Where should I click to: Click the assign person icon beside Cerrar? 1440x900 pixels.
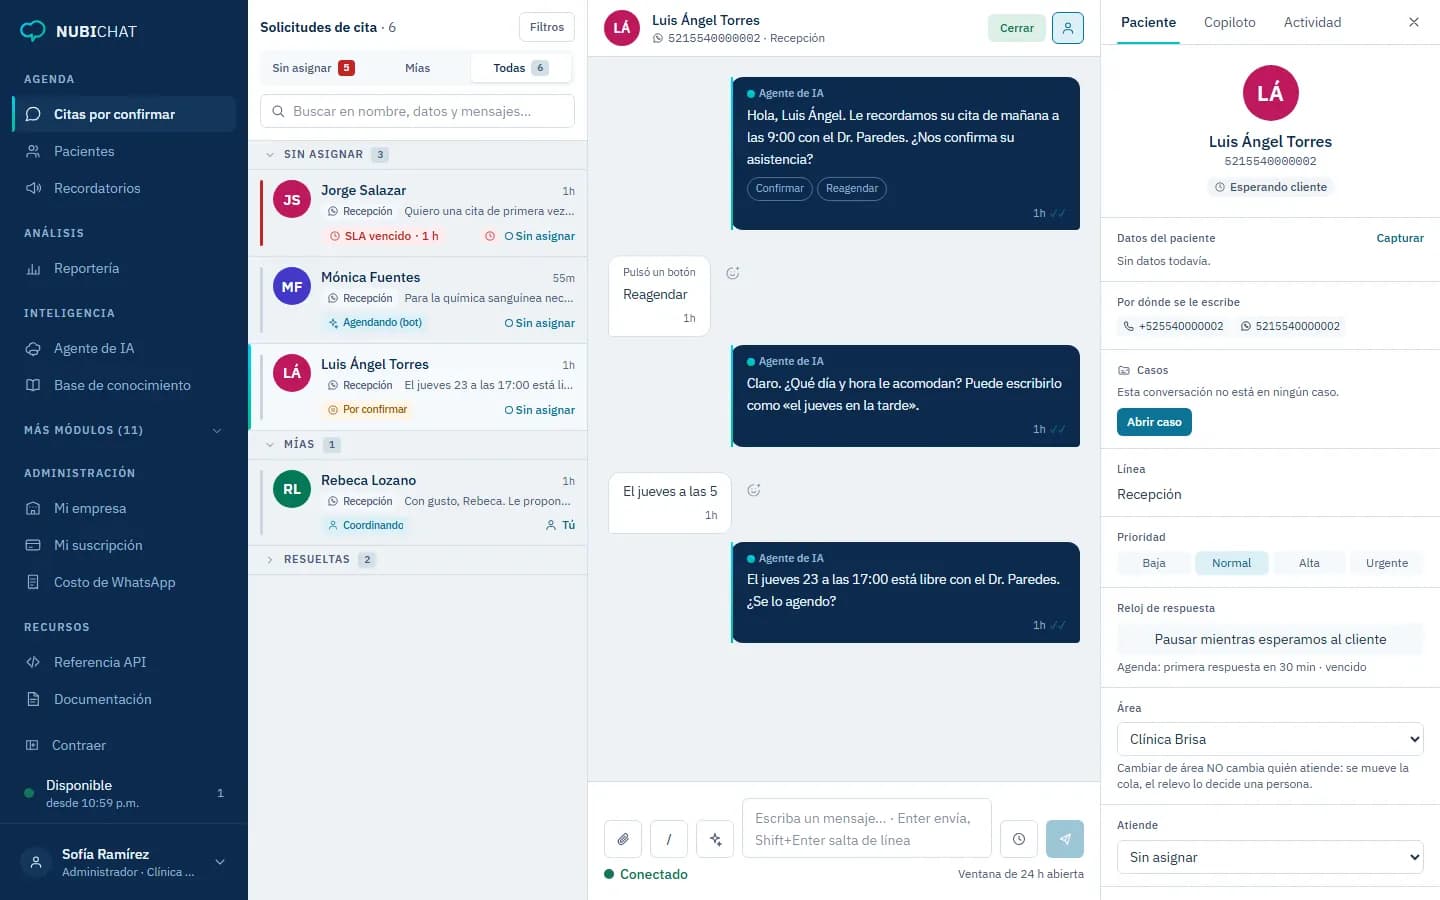point(1068,28)
